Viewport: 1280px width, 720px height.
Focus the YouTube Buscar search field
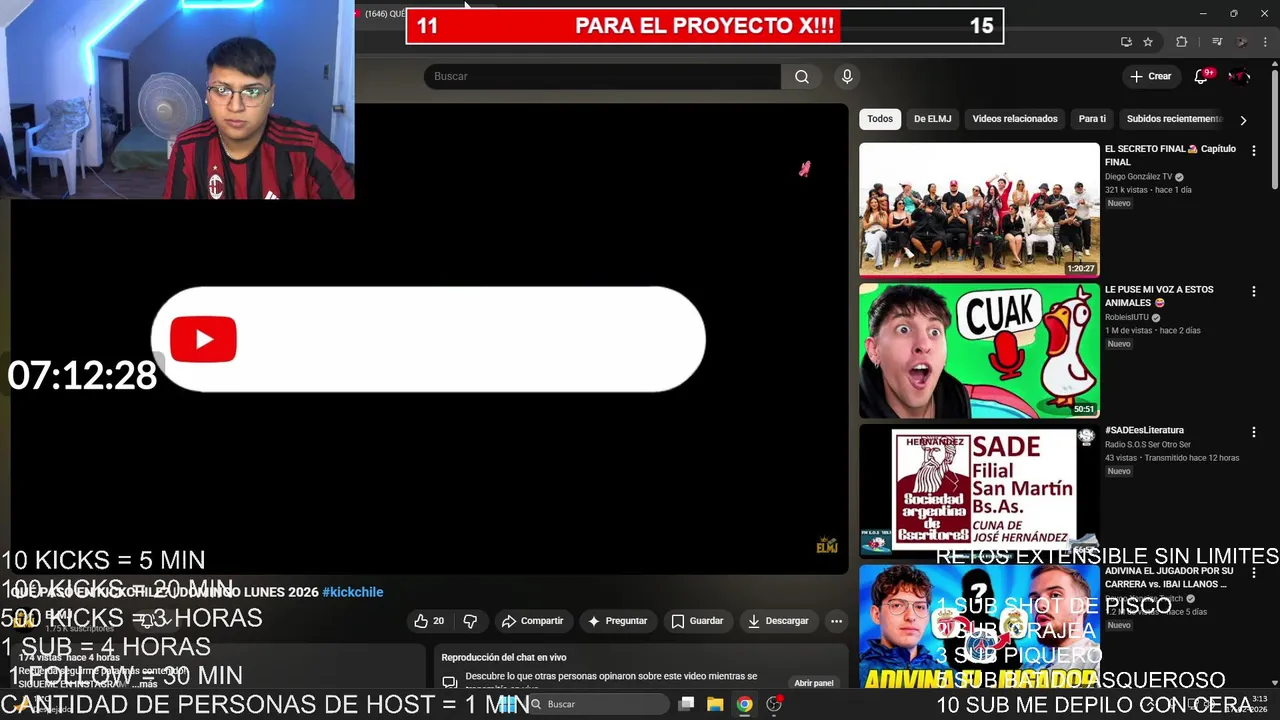click(x=602, y=77)
